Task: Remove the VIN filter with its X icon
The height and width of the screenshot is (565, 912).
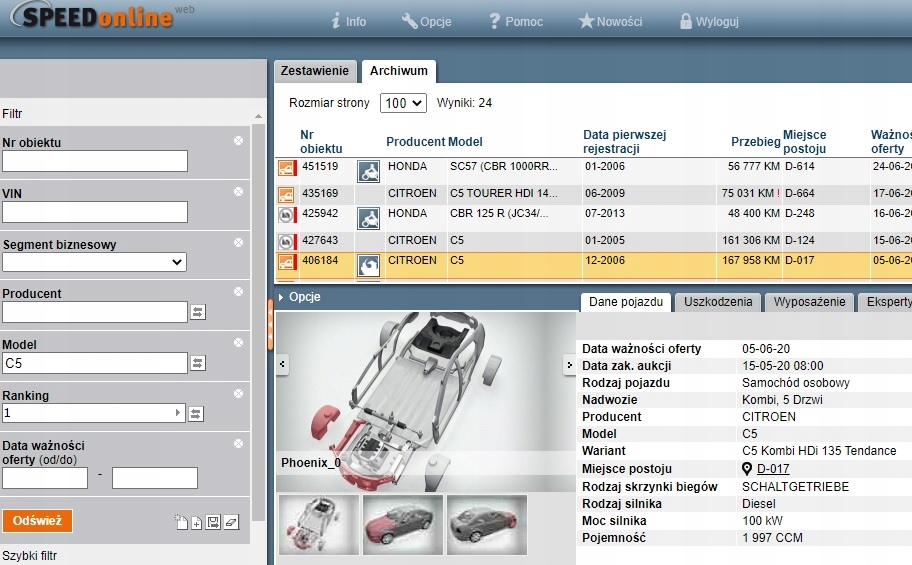Action: point(238,190)
